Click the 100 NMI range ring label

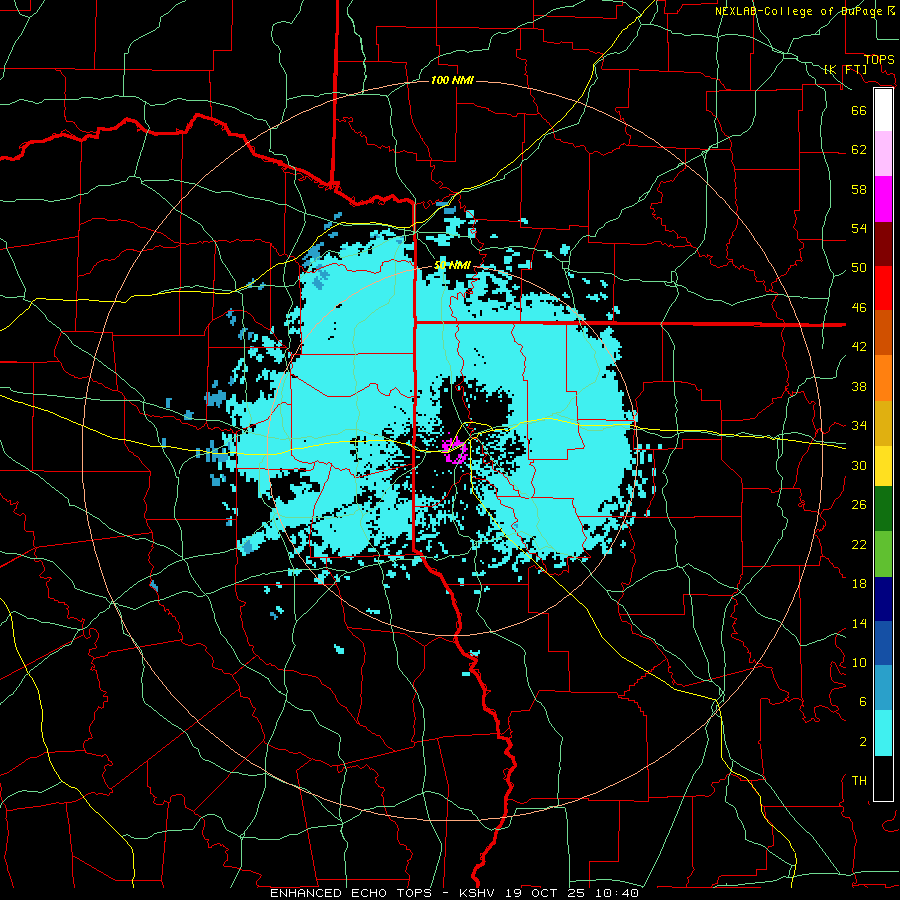click(452, 80)
